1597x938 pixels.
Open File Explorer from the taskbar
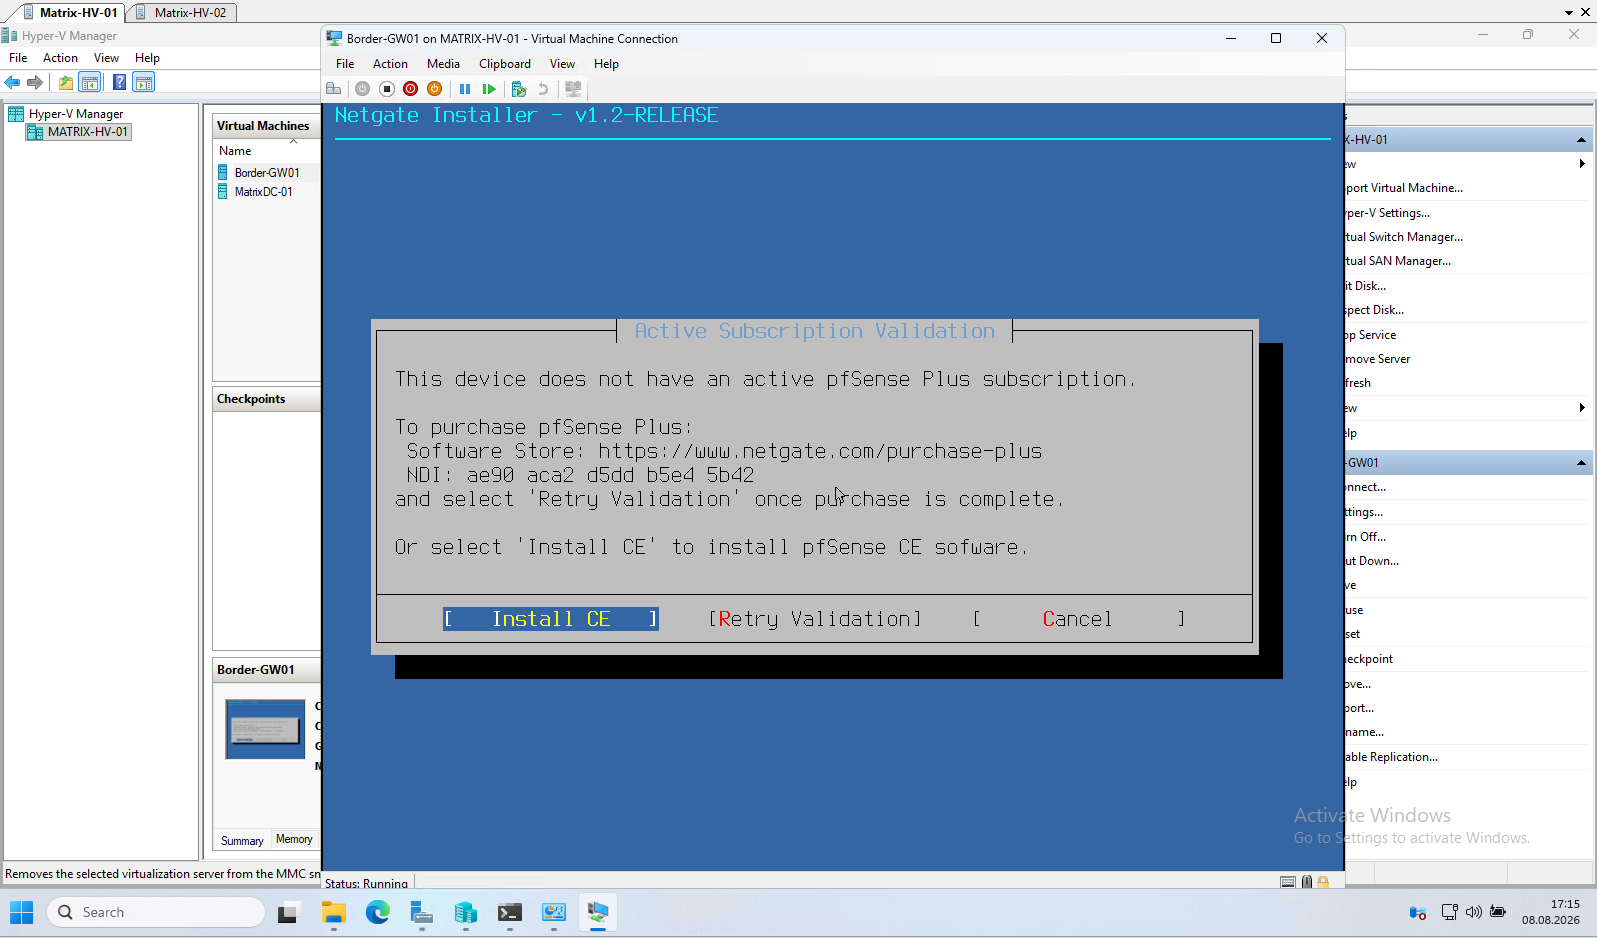click(333, 912)
